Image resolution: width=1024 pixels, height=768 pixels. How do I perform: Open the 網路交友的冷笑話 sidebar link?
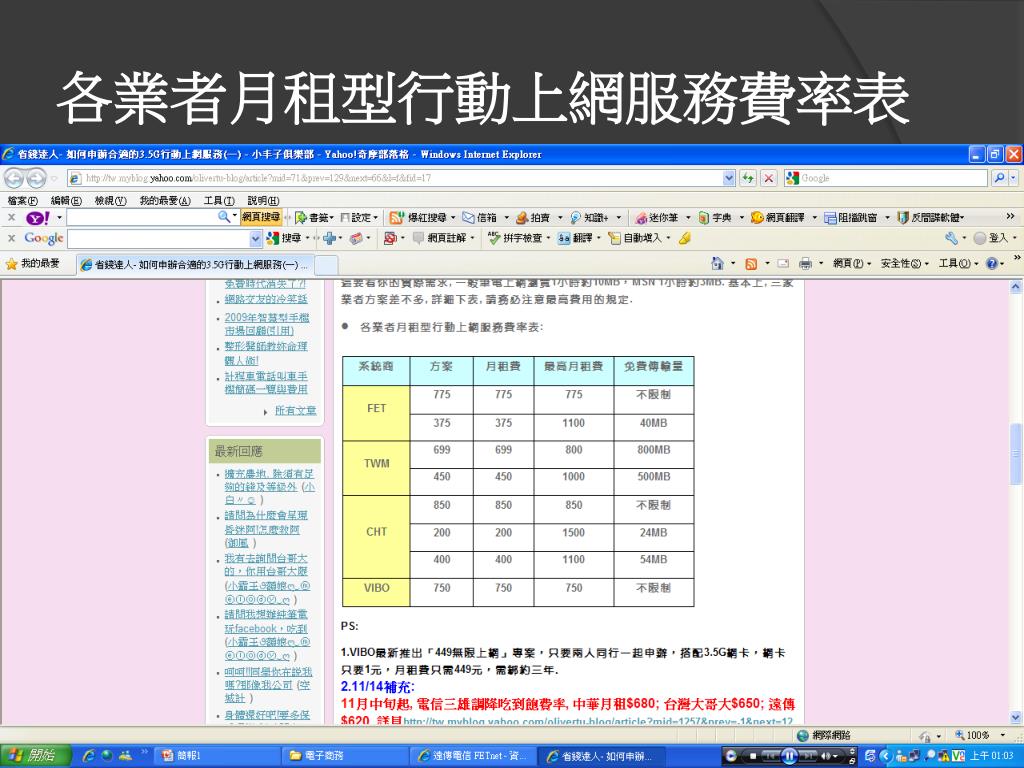[266, 299]
